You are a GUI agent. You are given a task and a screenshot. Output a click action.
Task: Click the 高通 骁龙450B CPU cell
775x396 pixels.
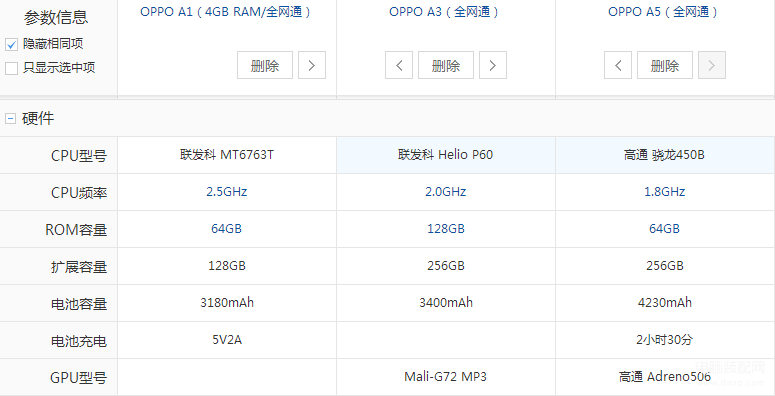click(665, 155)
